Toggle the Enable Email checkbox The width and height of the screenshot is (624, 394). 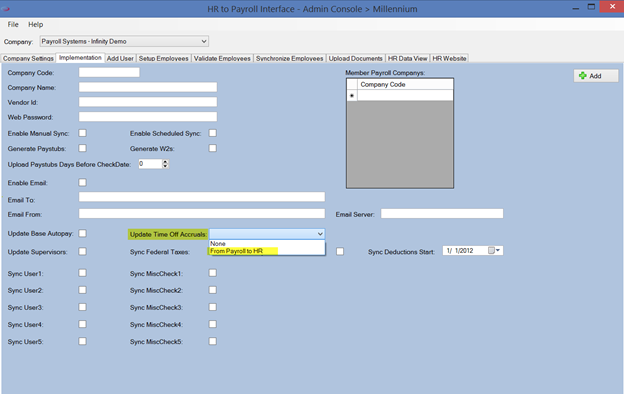tap(82, 182)
